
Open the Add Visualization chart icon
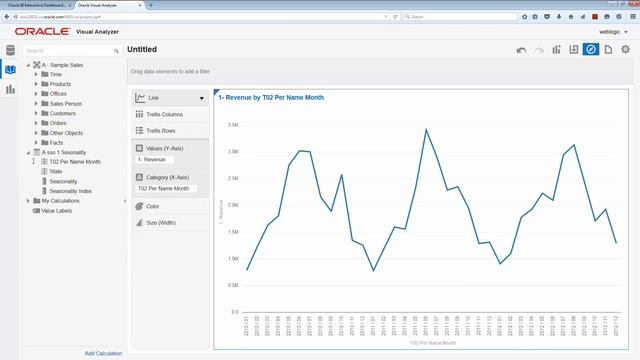pos(556,49)
